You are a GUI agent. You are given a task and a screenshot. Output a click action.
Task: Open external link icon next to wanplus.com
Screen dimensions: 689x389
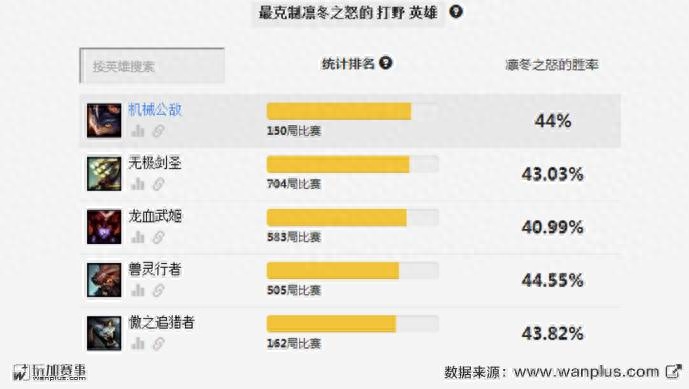(x=673, y=371)
